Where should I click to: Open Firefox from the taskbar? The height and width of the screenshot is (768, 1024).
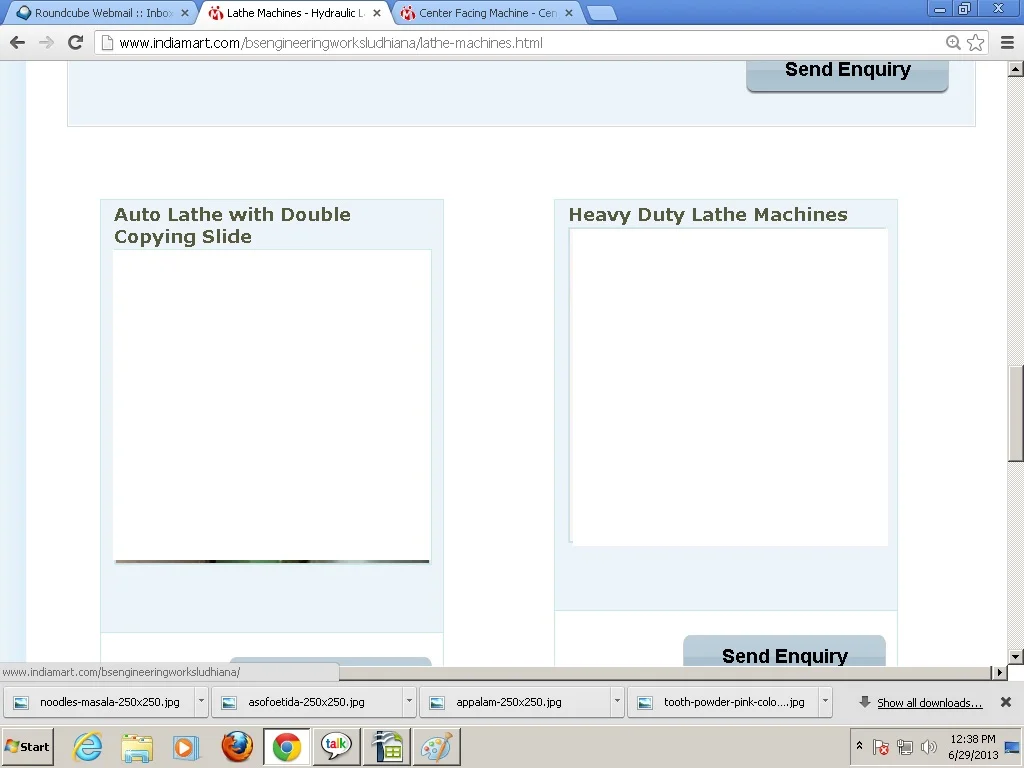(x=237, y=747)
